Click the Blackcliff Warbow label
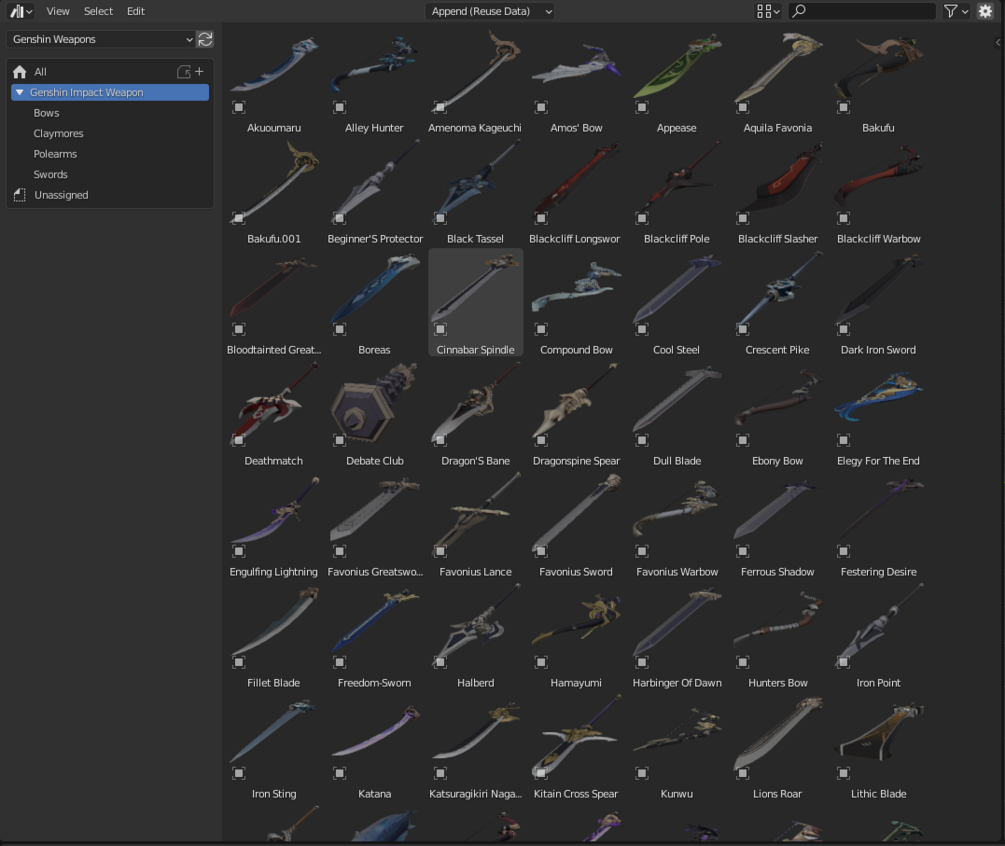Image resolution: width=1005 pixels, height=846 pixels. click(879, 238)
